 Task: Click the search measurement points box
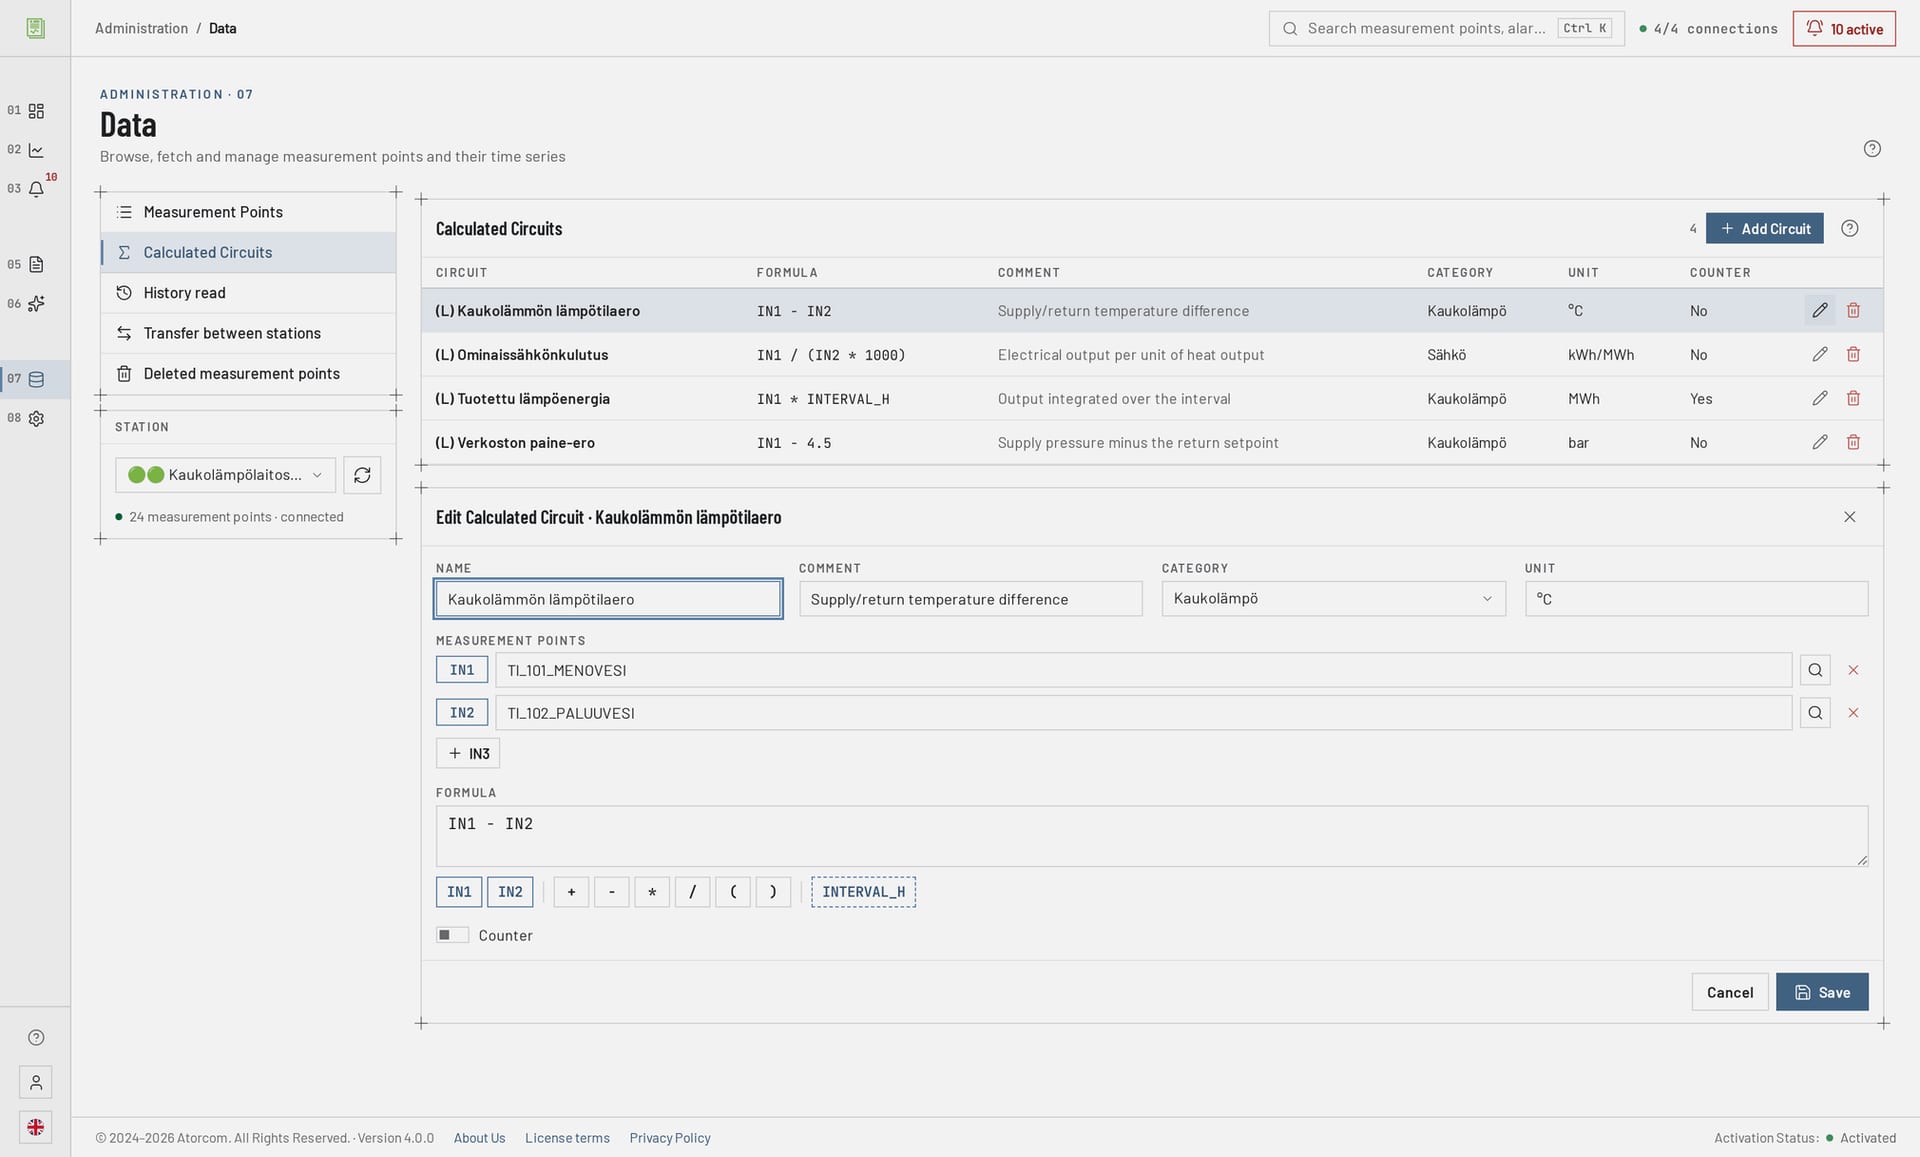click(1446, 29)
